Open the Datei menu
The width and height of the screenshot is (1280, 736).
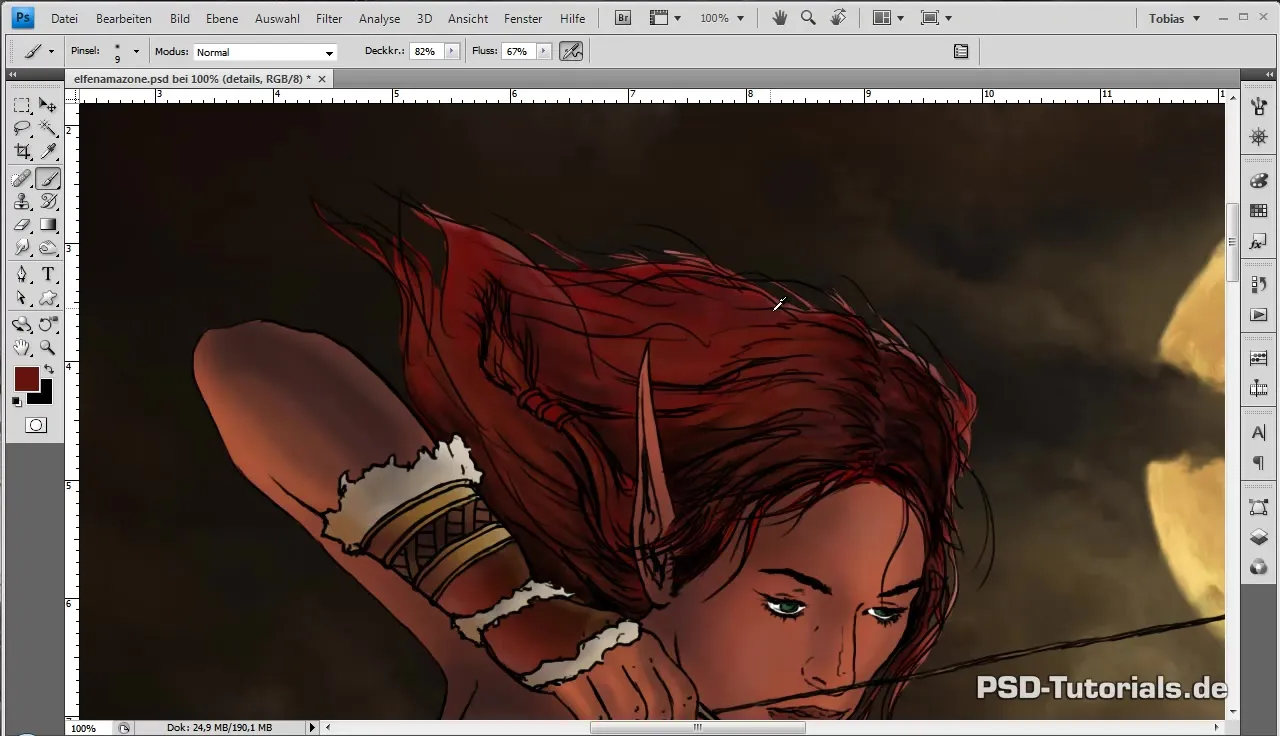pyautogui.click(x=64, y=18)
